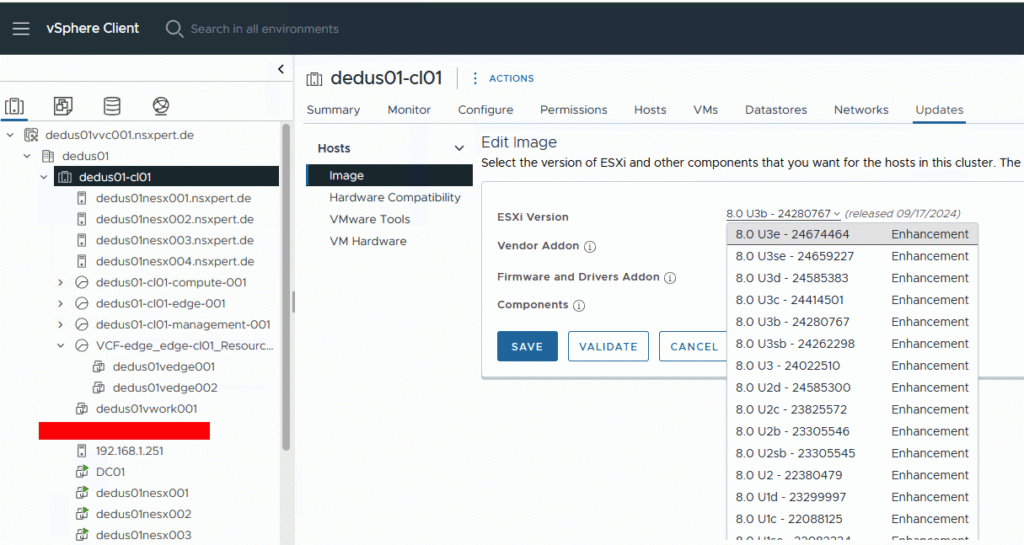
Task: Open the Networking inventory view icon
Action: click(x=160, y=106)
